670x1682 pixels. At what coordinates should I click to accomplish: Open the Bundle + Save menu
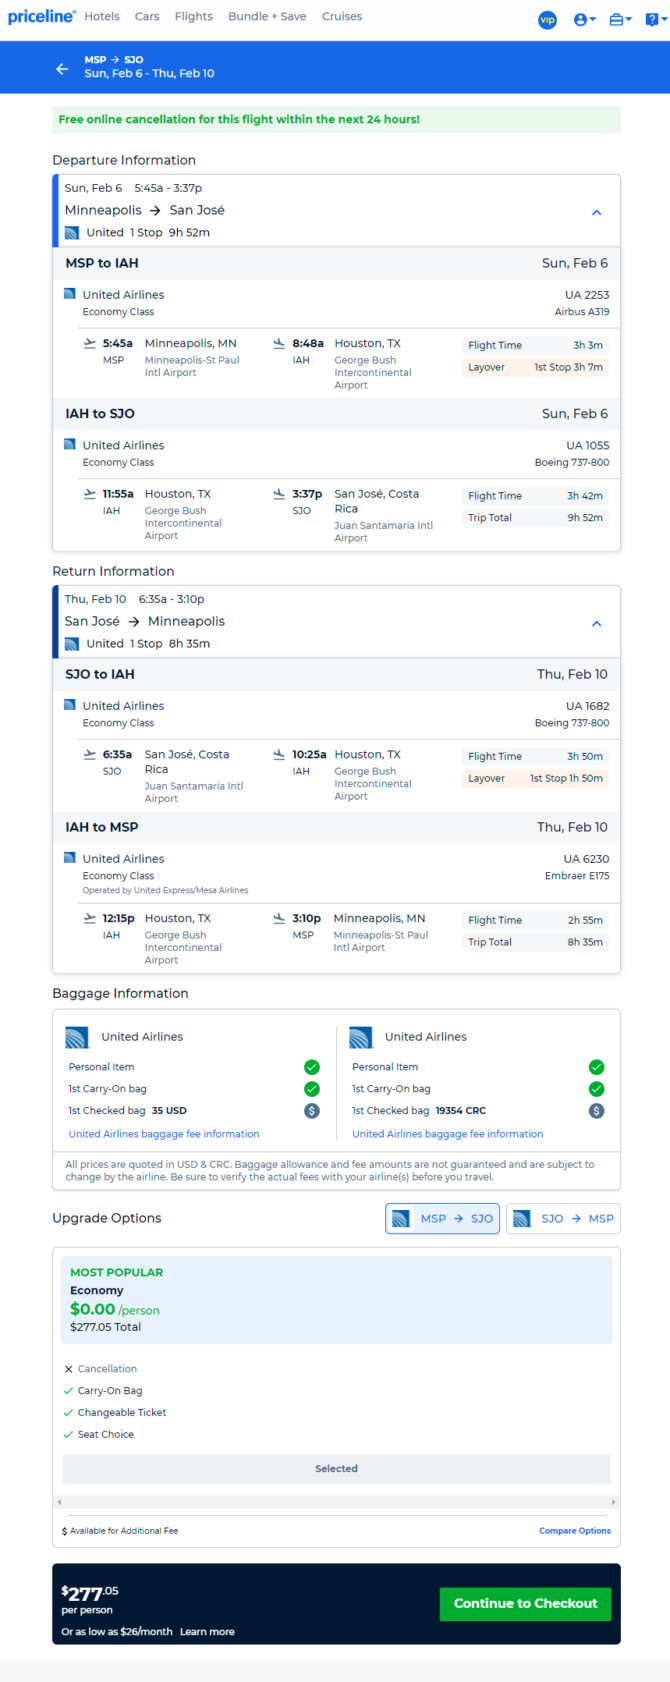click(267, 17)
